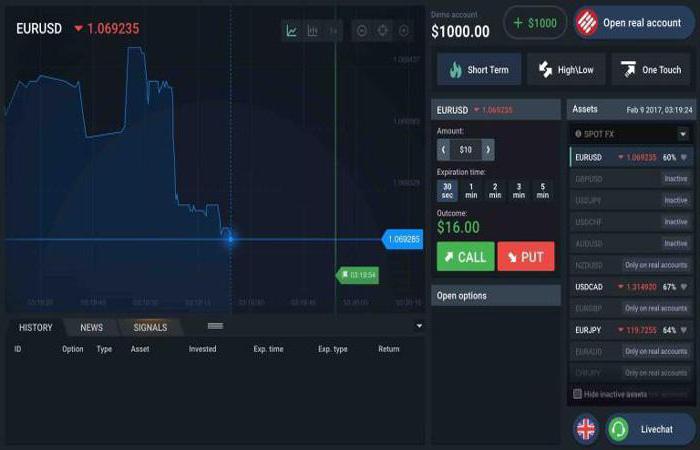700x450 pixels.
Task: Select the High\Low trading mode
Action: point(566,69)
